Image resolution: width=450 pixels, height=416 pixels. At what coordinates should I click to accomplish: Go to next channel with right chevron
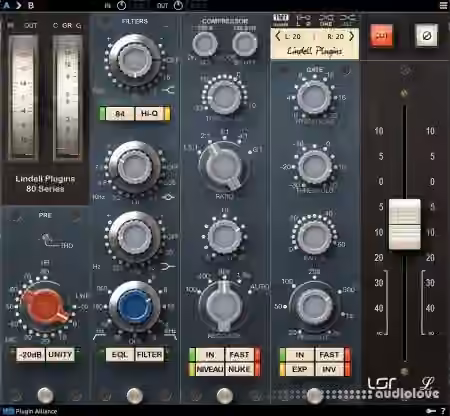click(x=352, y=36)
